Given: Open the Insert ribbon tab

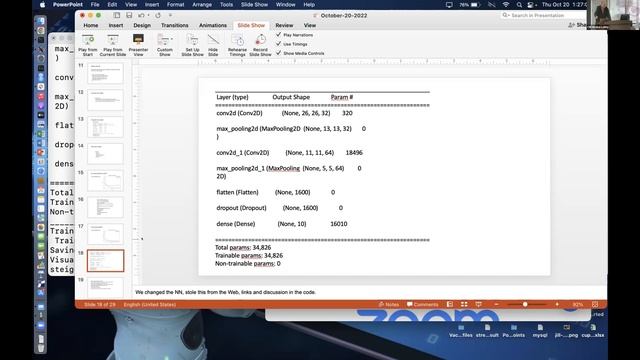Looking at the screenshot, I should click(x=116, y=25).
